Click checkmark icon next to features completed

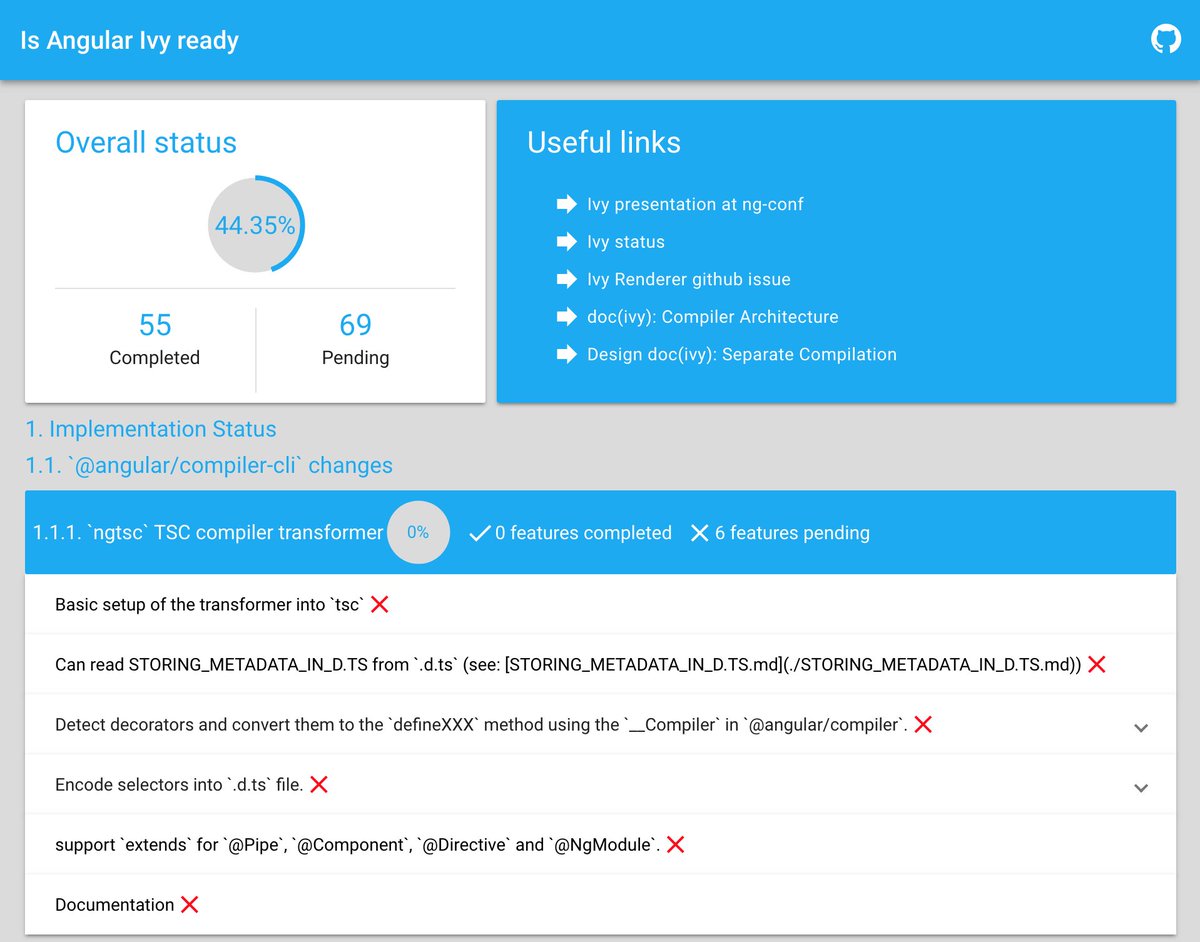pyautogui.click(x=479, y=533)
